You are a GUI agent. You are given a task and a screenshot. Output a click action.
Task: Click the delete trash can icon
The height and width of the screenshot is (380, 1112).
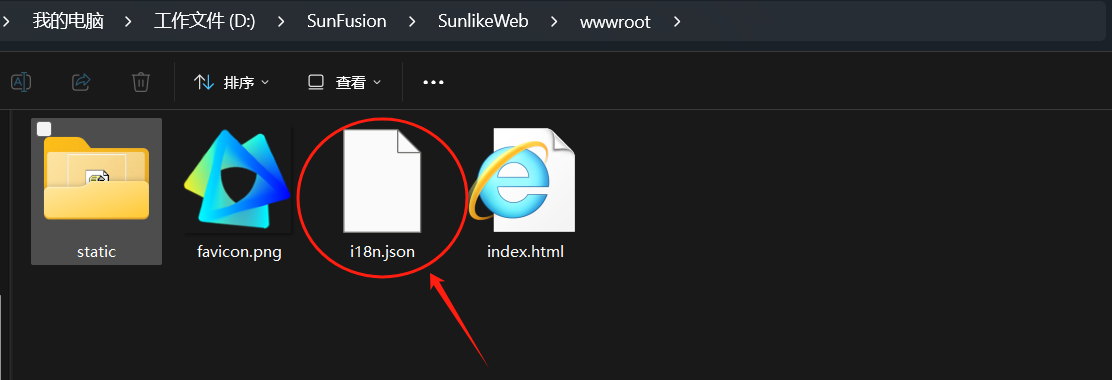pos(141,82)
